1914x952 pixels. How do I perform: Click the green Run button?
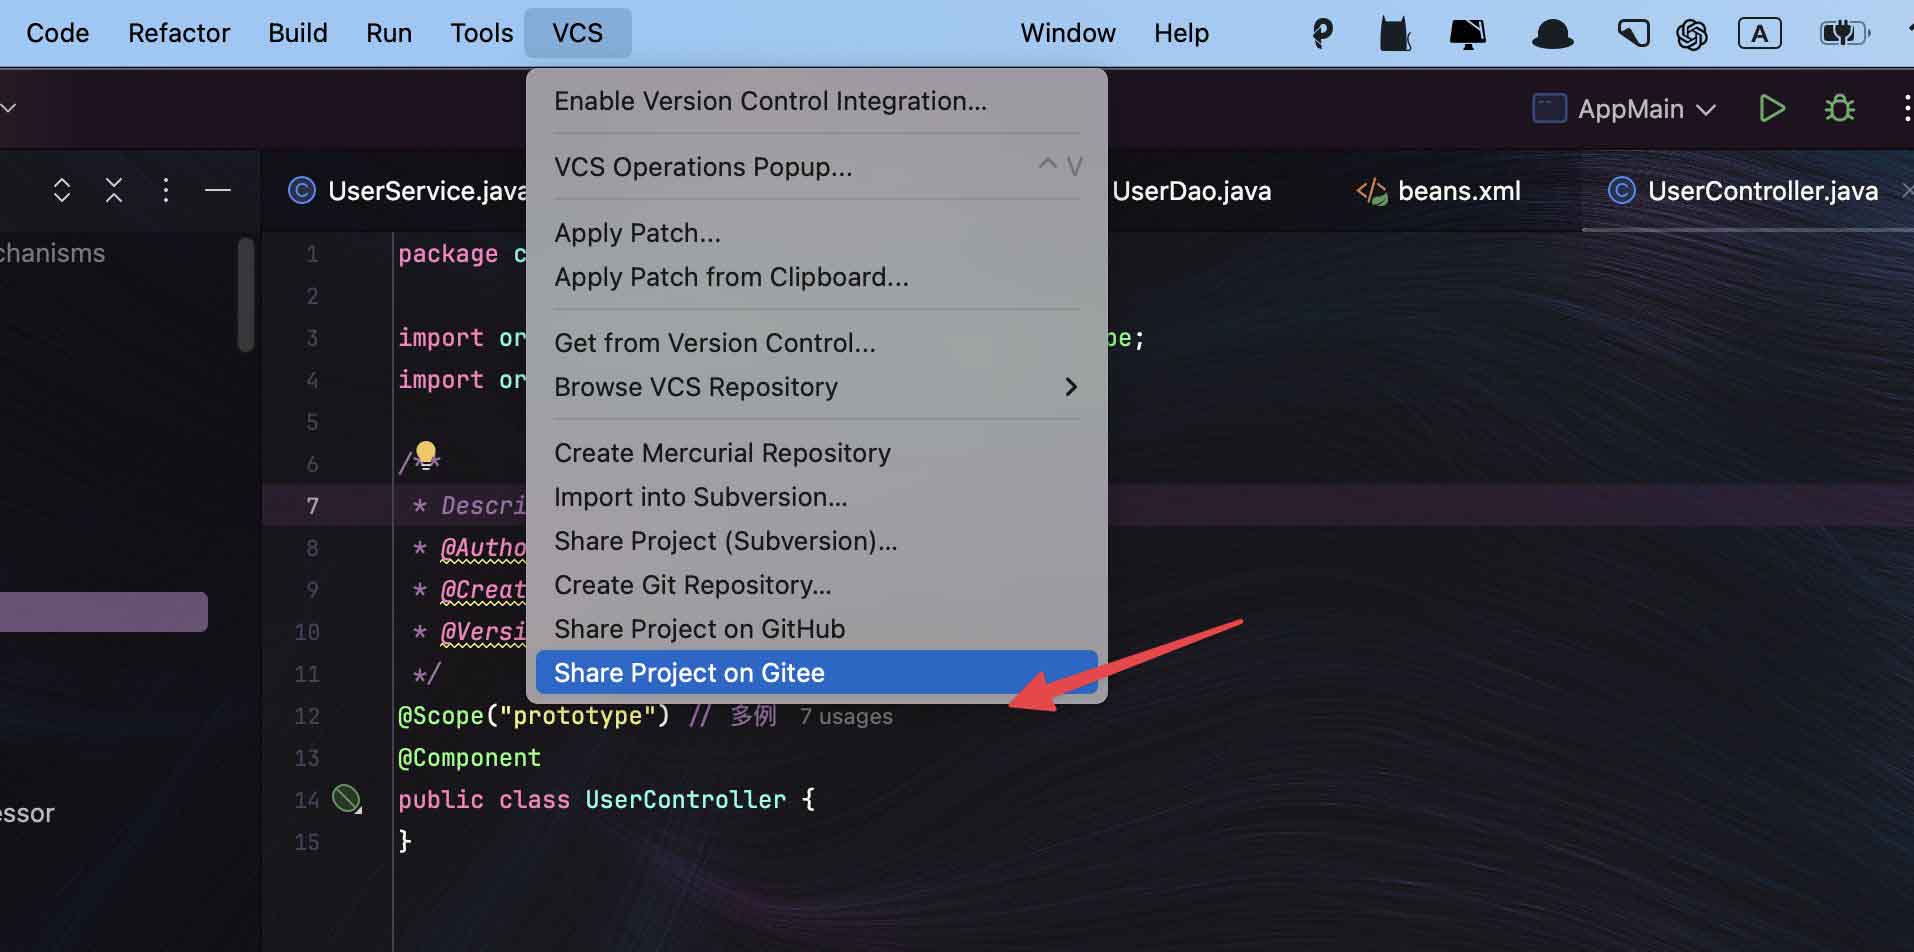(1771, 108)
